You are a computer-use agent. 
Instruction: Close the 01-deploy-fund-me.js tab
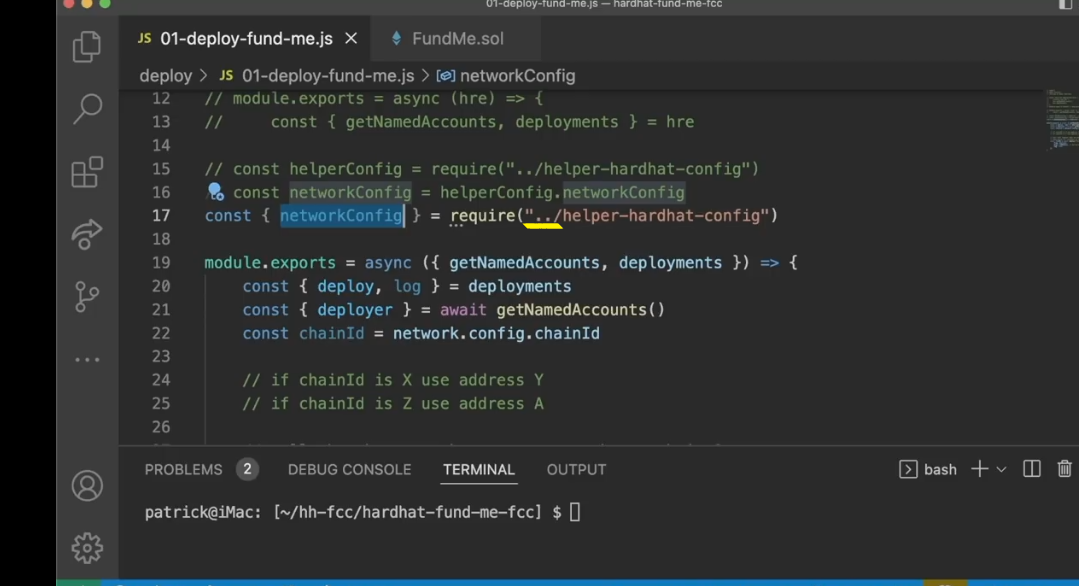[351, 39]
